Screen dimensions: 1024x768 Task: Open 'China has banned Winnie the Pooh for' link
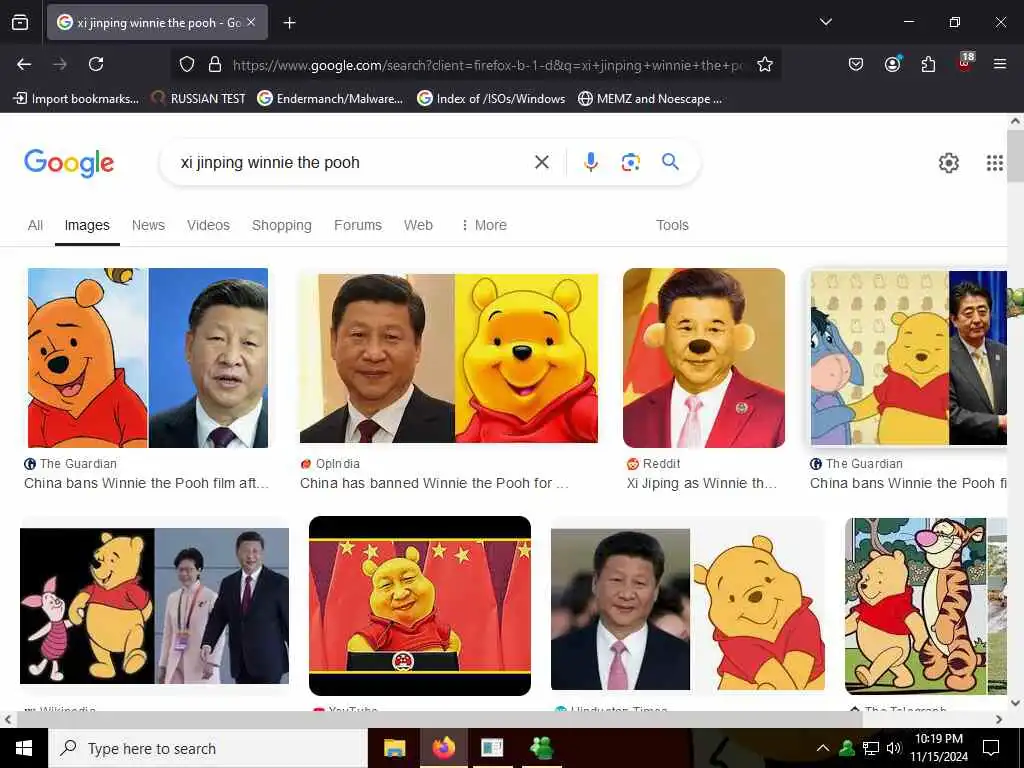pos(434,483)
